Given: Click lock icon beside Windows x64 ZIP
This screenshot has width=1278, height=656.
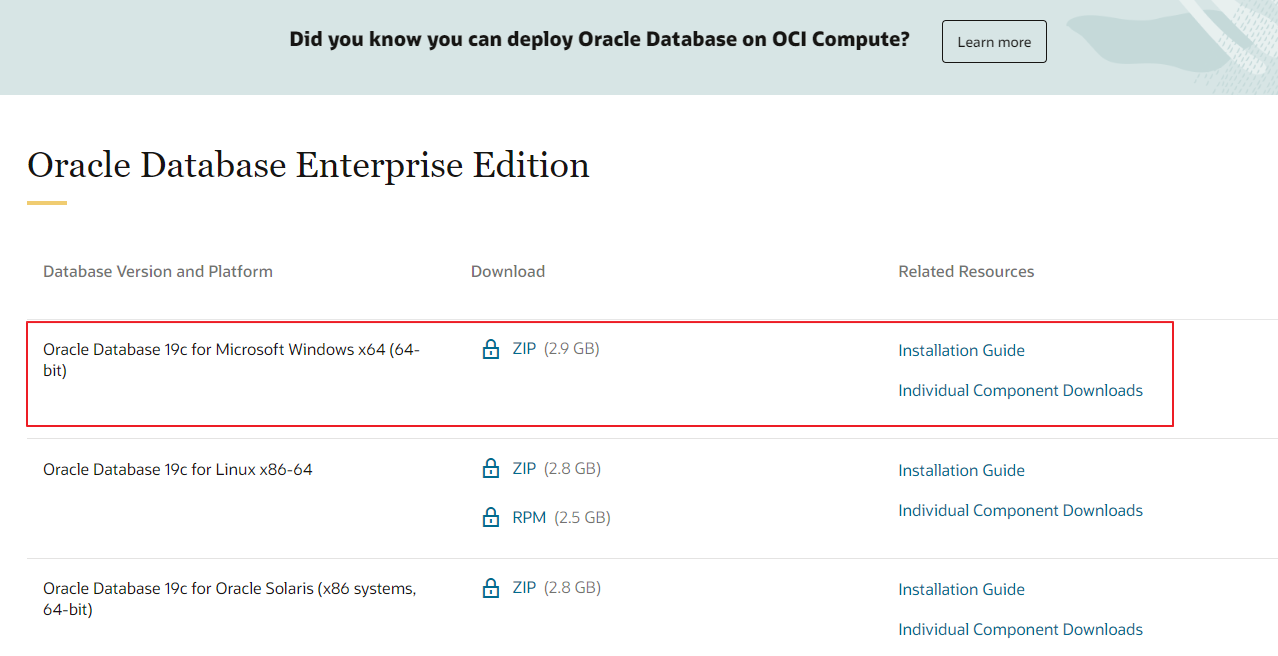Looking at the screenshot, I should [490, 349].
